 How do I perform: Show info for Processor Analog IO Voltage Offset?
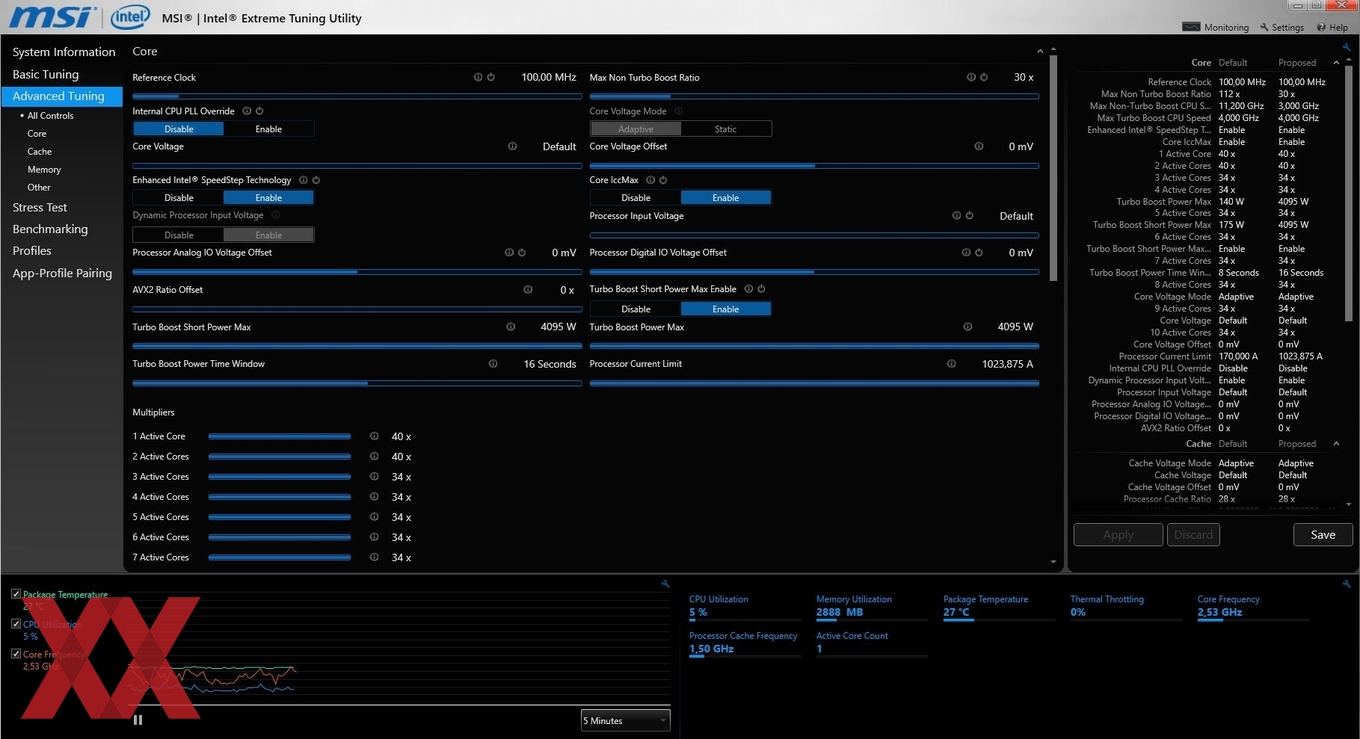click(509, 252)
